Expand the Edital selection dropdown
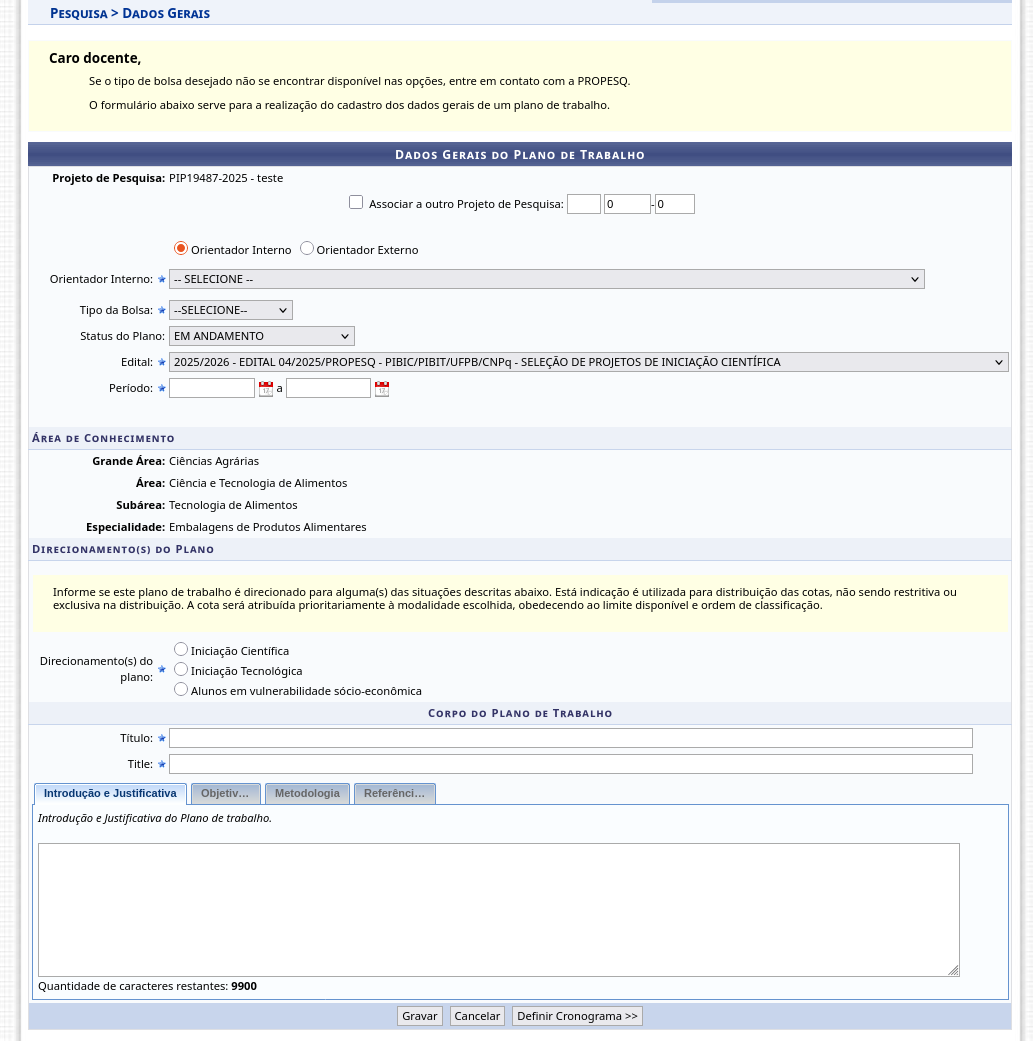This screenshot has height=1041, width=1033. (588, 362)
